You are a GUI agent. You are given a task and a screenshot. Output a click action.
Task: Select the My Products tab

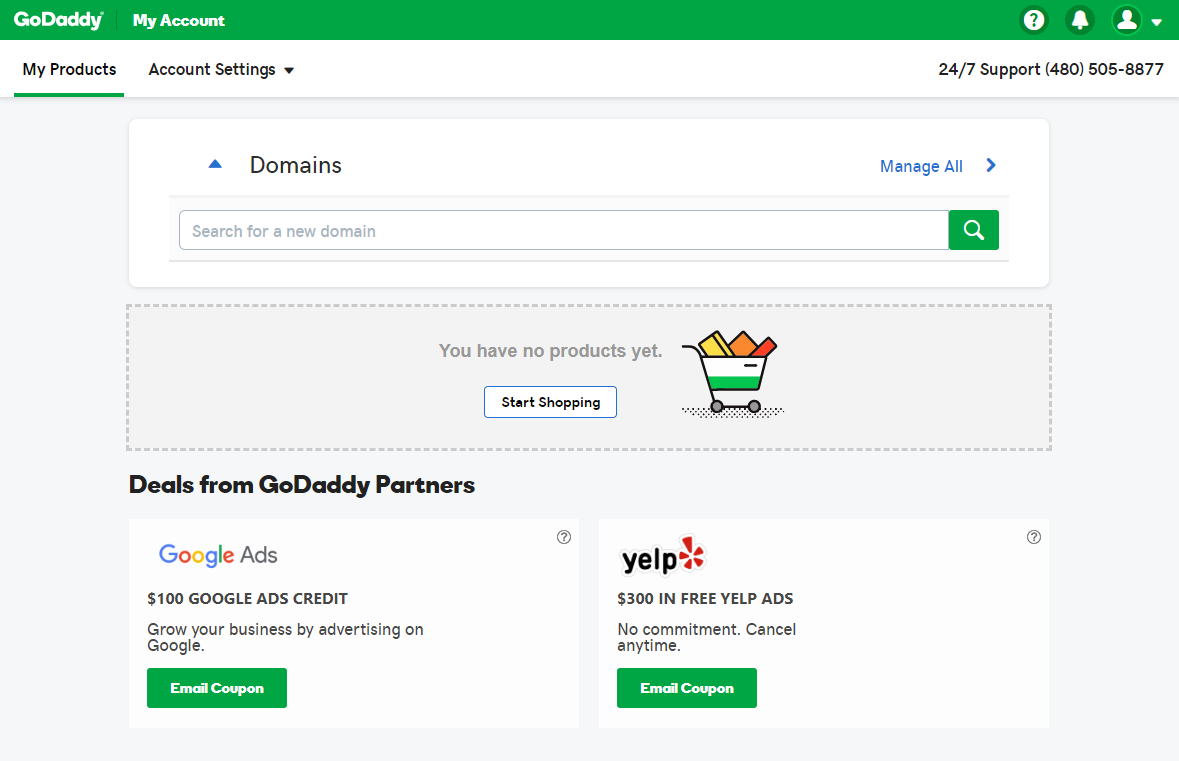[69, 69]
